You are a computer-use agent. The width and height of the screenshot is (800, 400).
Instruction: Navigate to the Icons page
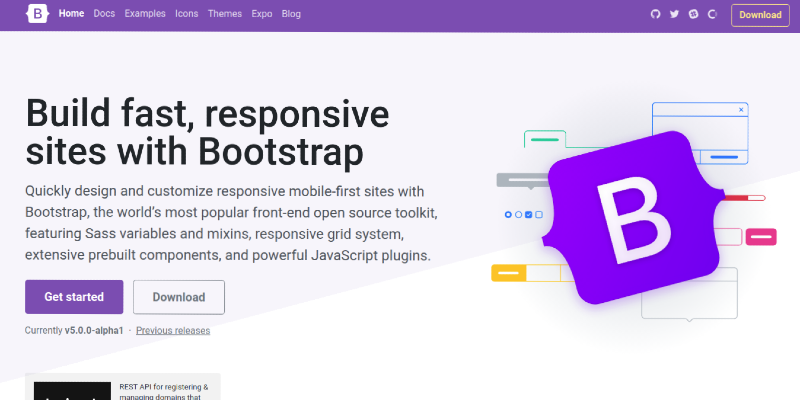187,15
